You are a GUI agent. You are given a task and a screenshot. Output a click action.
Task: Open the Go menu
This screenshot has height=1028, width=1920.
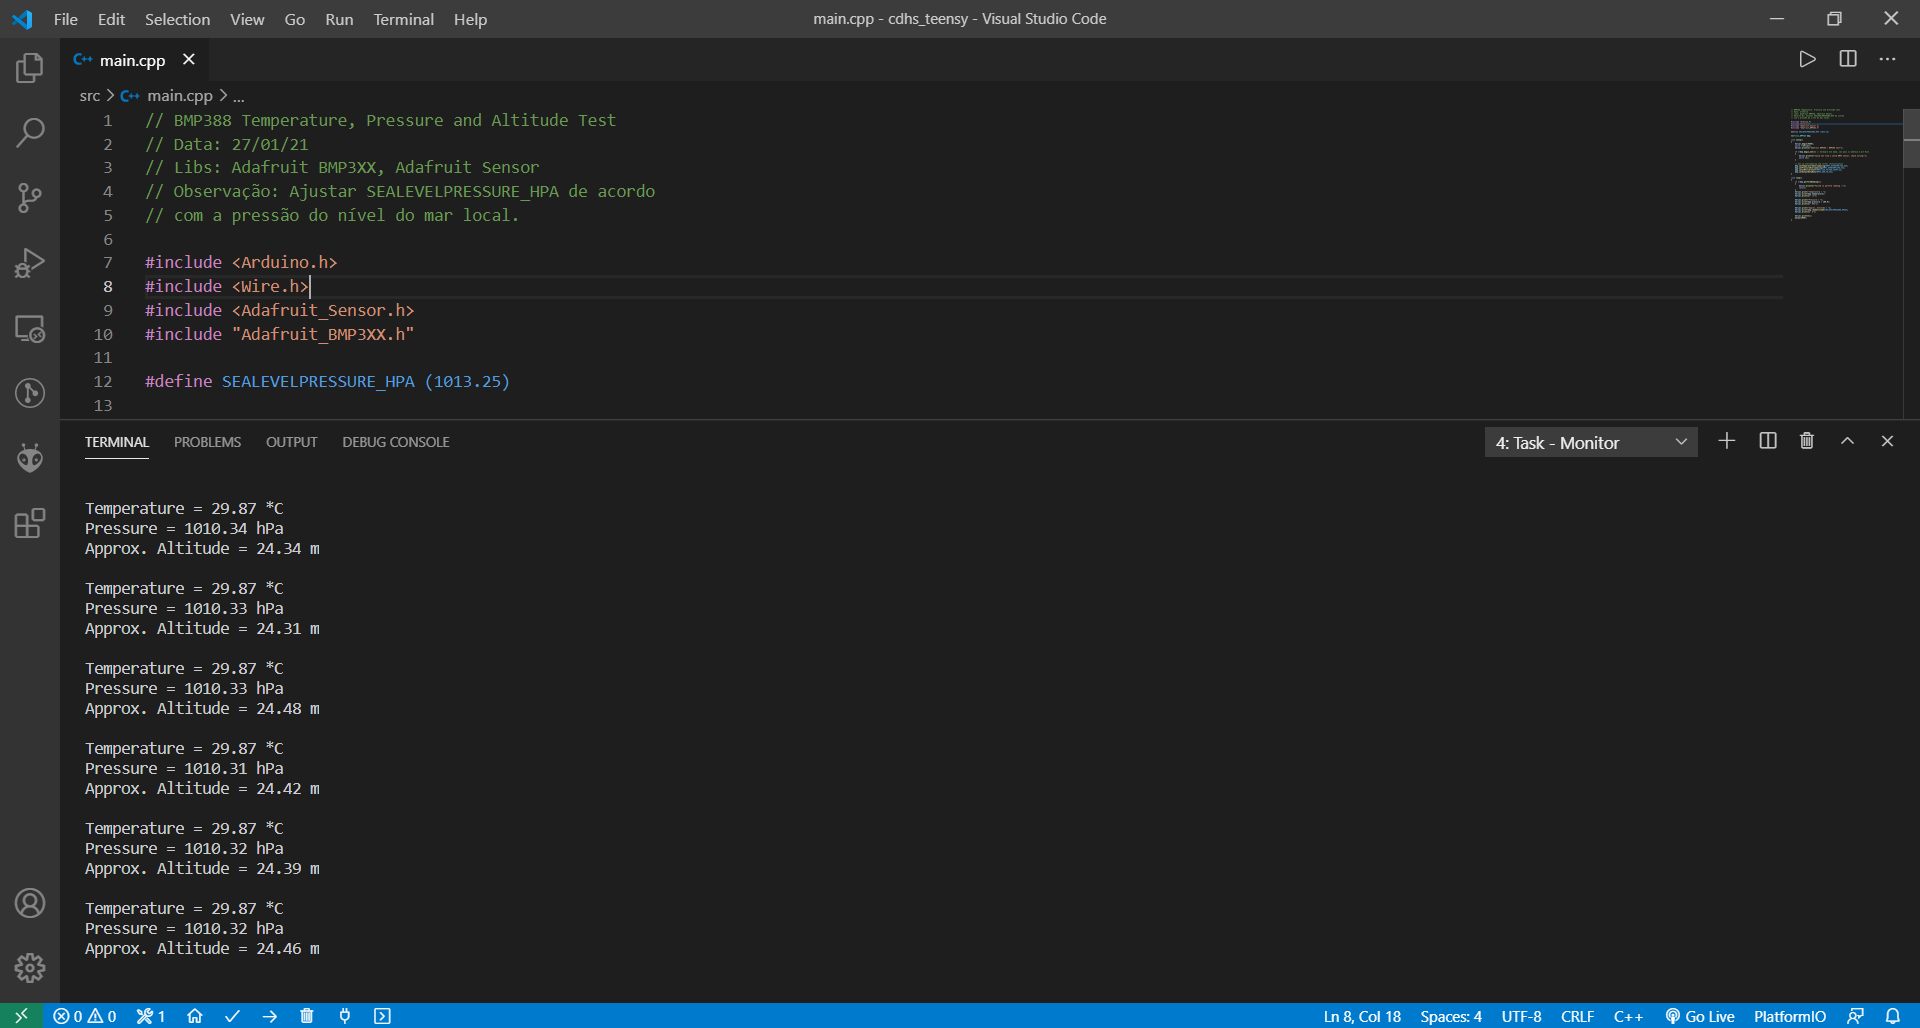(x=294, y=19)
